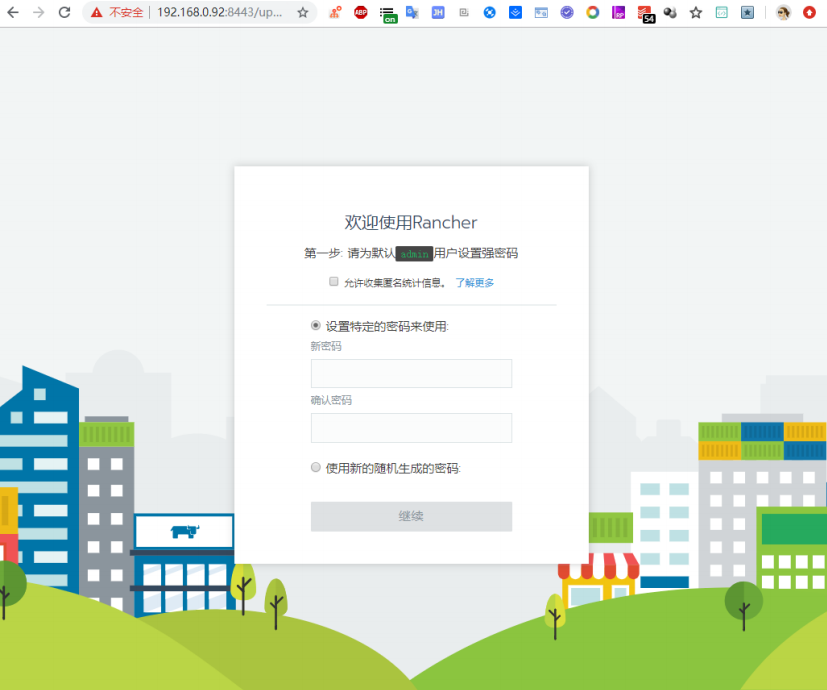Viewport: 827px width, 690px height.
Task: Open the 了解更多 link
Action: (475, 283)
